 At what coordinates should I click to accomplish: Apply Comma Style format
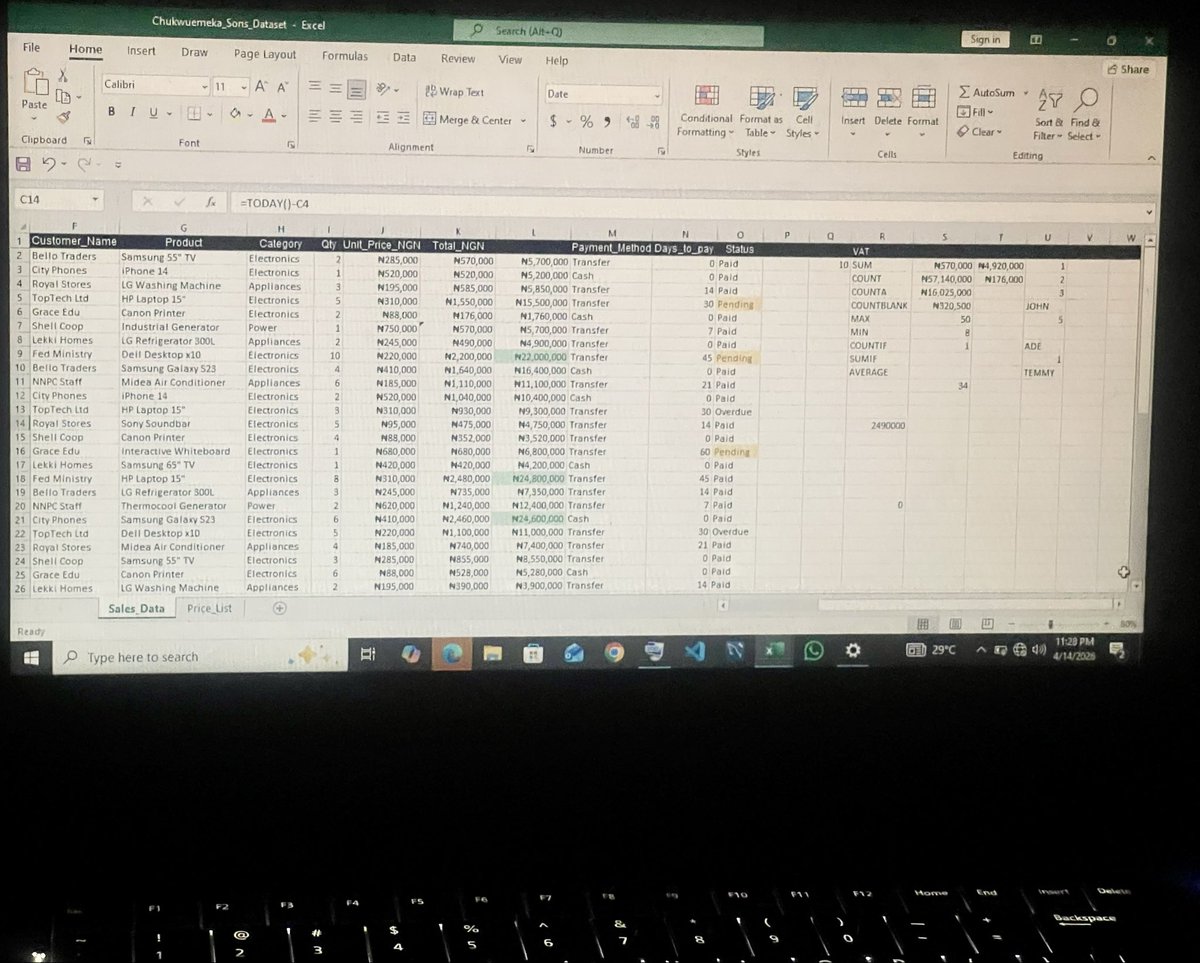coord(608,122)
